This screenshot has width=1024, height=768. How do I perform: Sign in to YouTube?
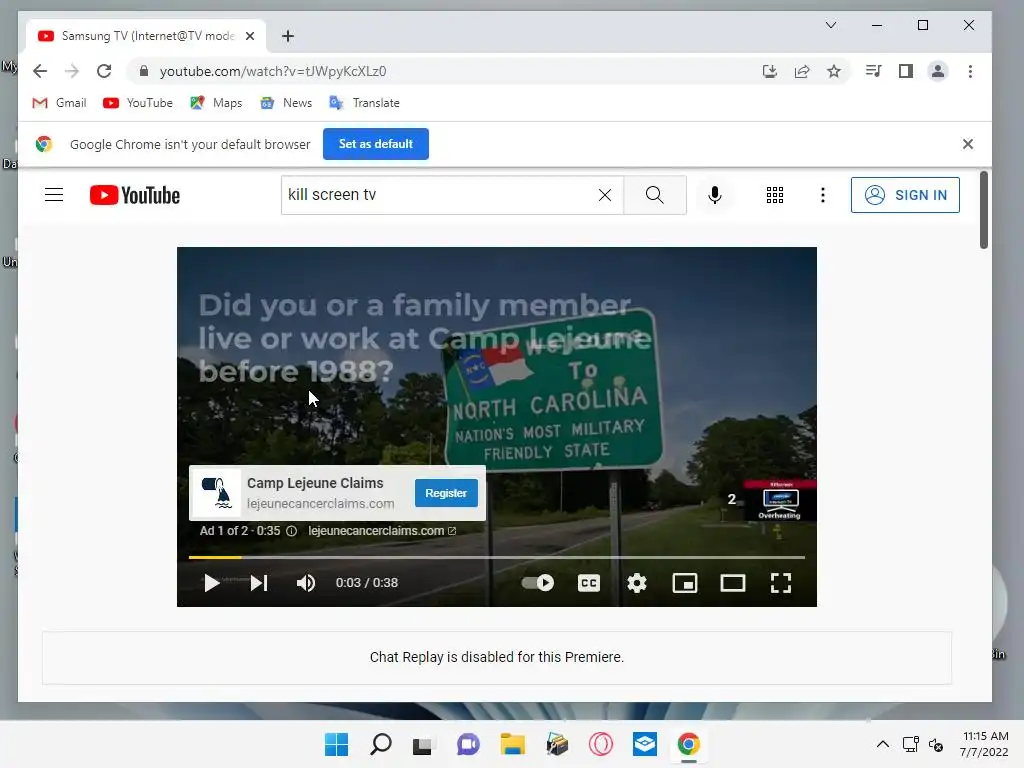(x=905, y=195)
